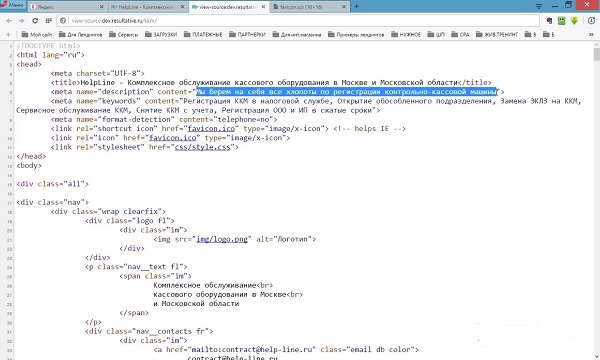600x360 pixels.
Task: Open a new tab with plus button
Action: [357, 6]
